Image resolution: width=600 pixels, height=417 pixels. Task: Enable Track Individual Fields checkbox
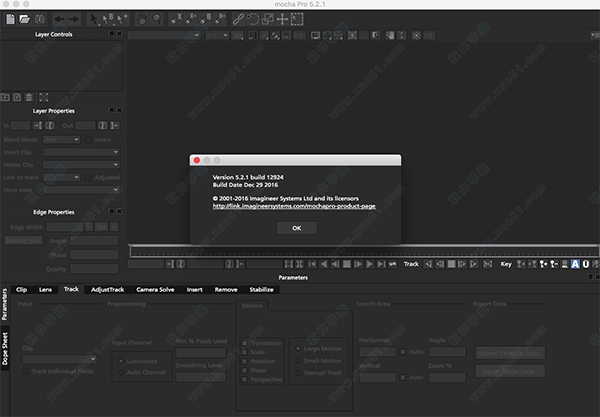coord(26,371)
